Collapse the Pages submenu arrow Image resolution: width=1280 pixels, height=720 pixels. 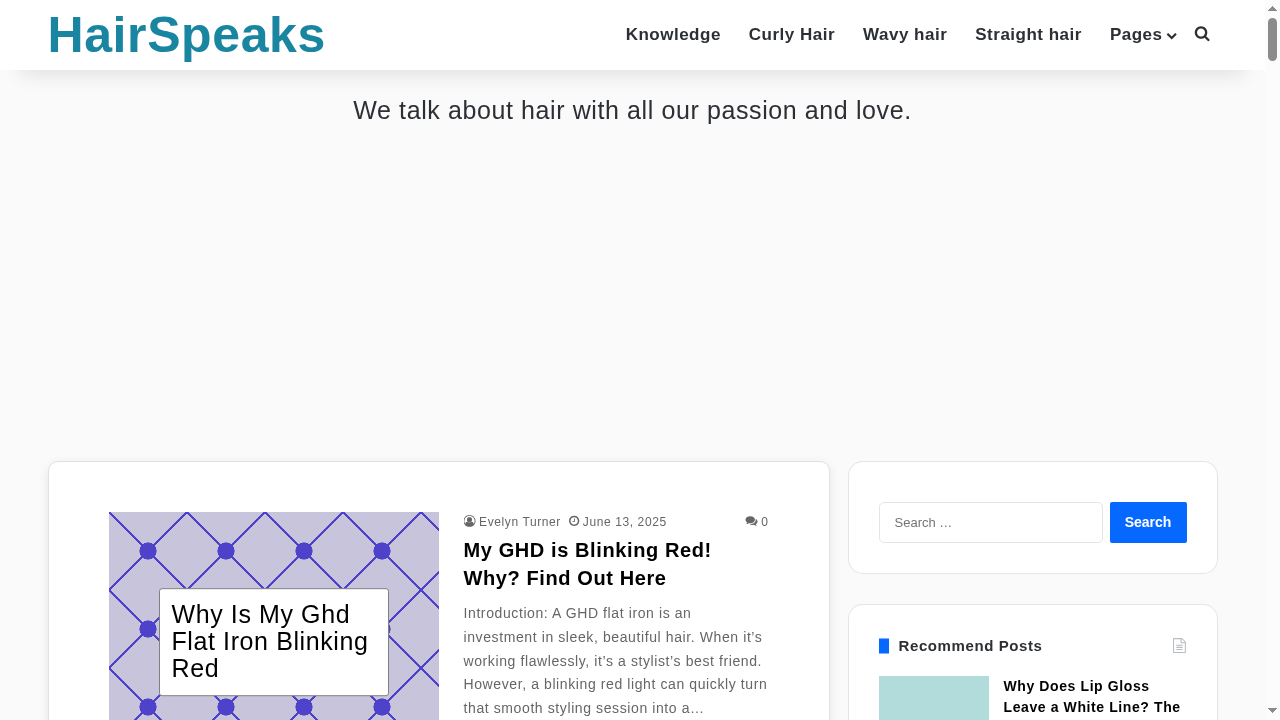pyautogui.click(x=1172, y=36)
